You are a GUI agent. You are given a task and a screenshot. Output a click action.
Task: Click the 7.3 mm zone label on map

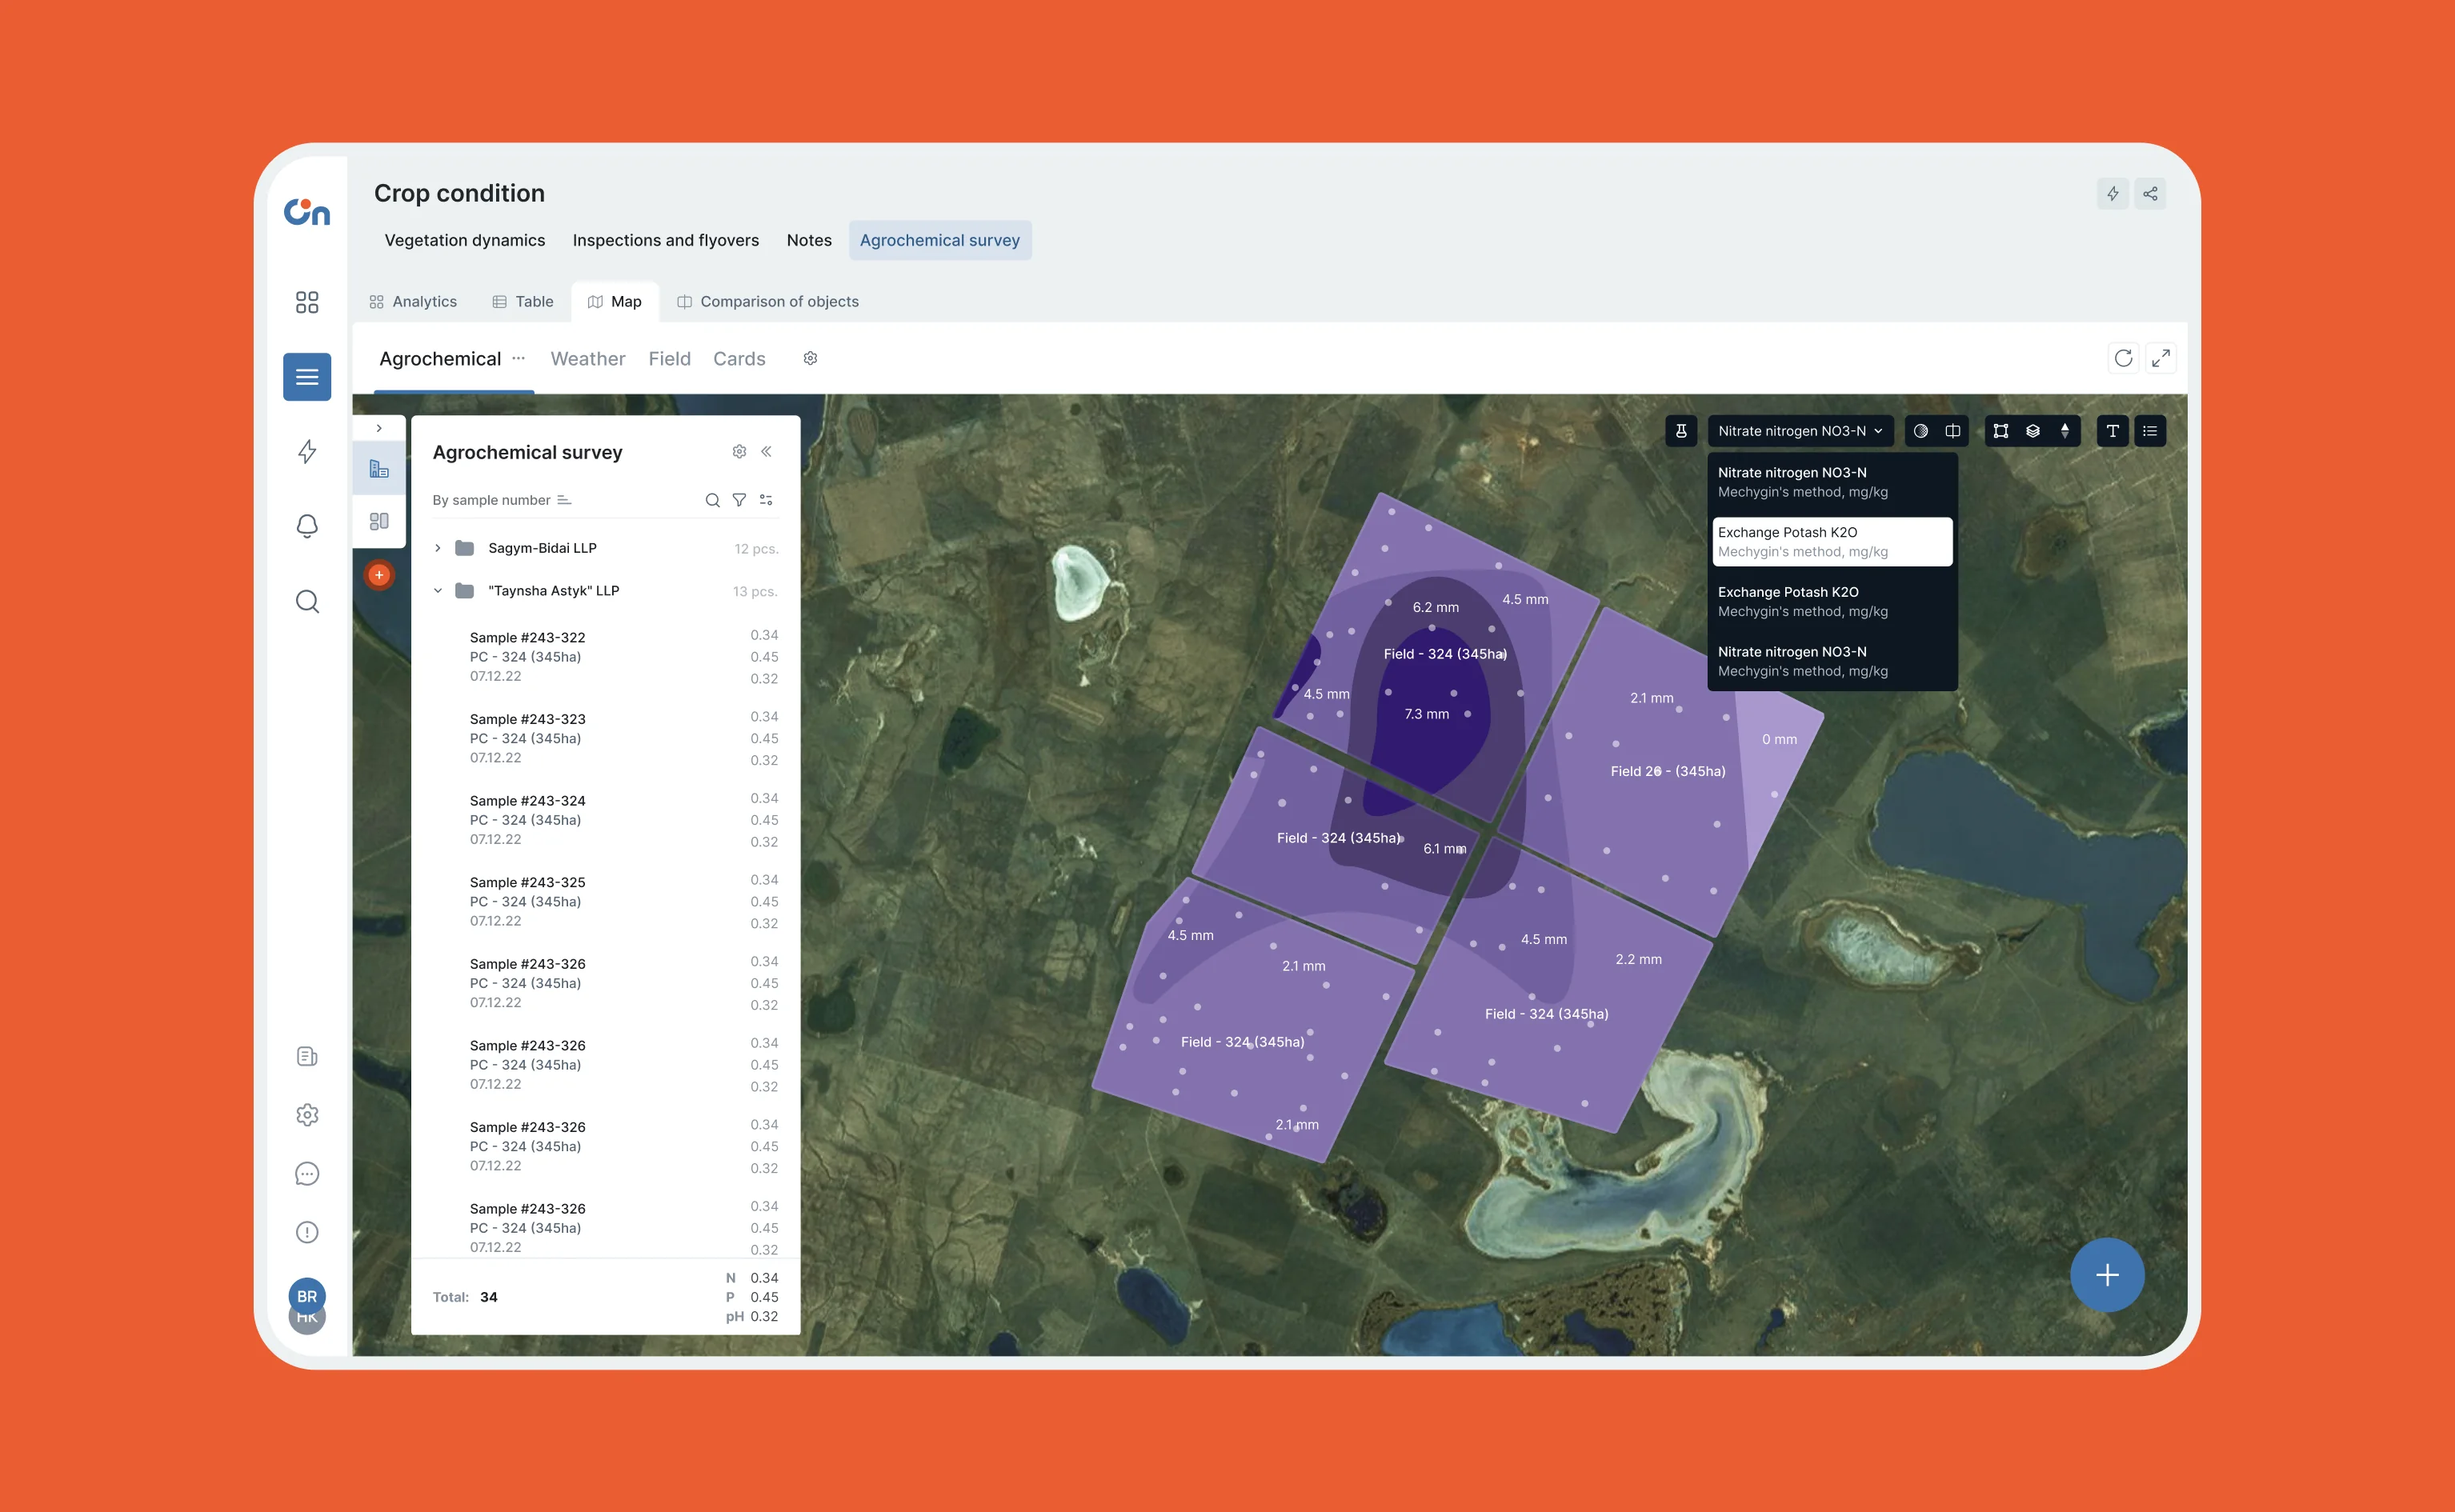point(1426,714)
